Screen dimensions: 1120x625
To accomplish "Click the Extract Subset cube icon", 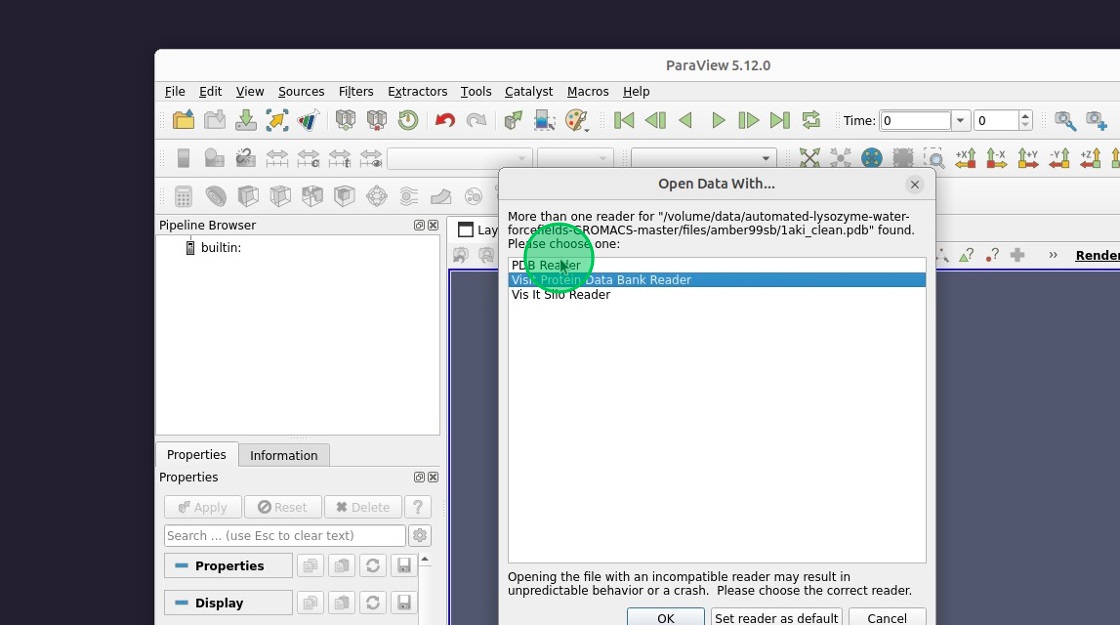I will point(344,196).
